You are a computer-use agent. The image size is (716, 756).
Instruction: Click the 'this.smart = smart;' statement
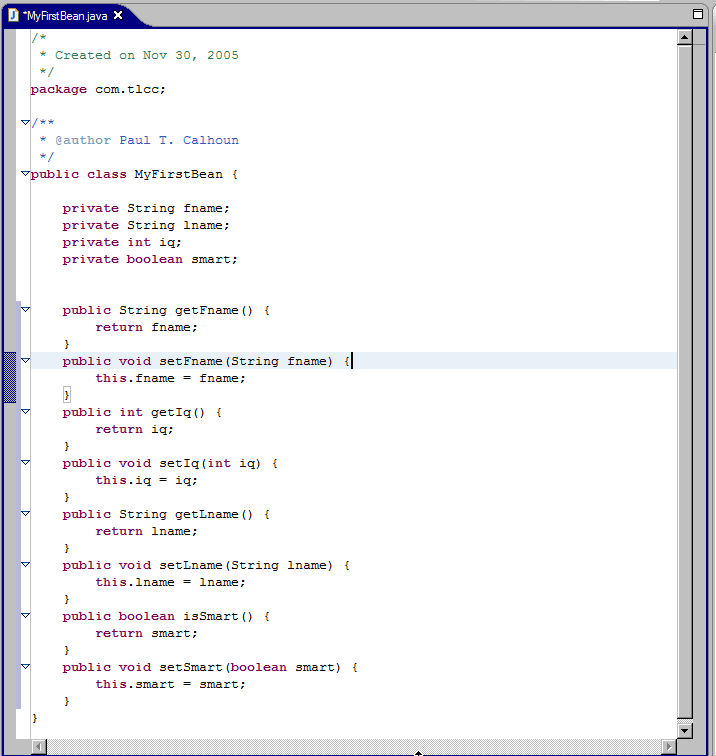tap(170, 685)
